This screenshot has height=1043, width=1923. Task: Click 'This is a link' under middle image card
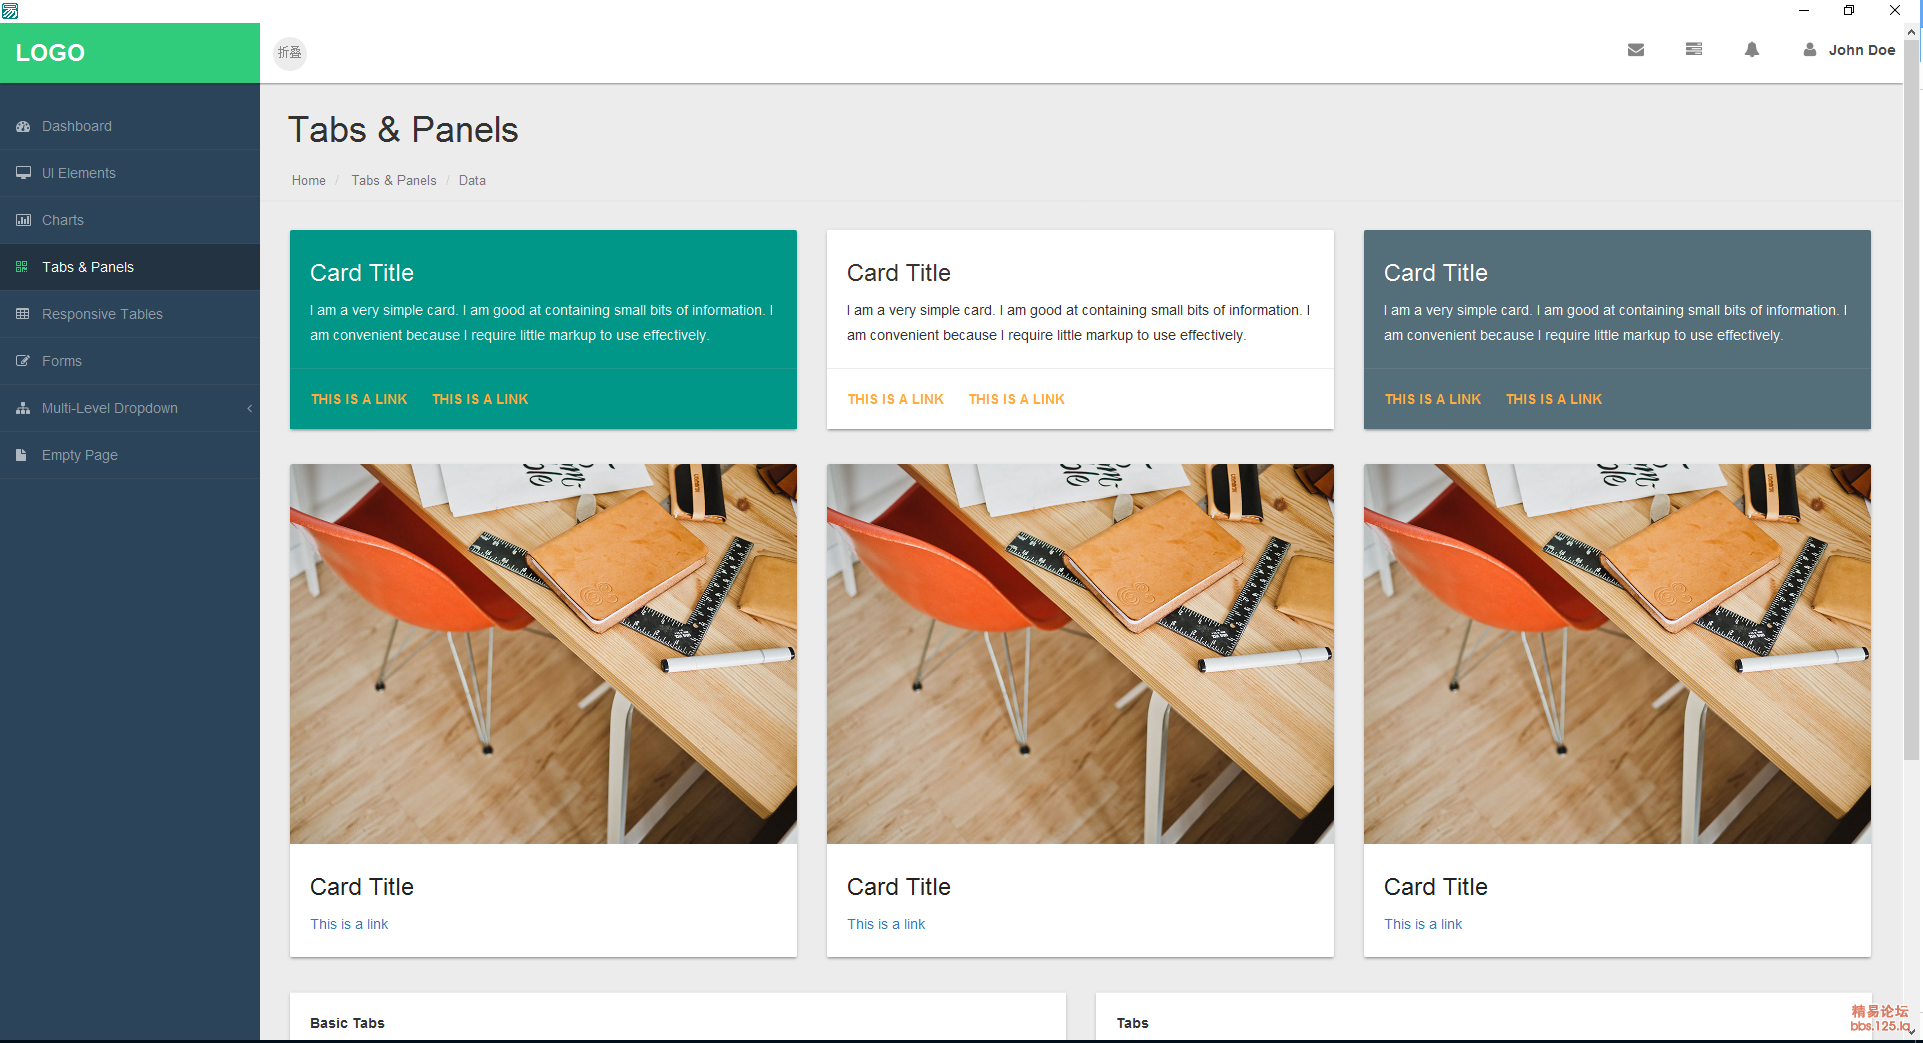[x=886, y=924]
